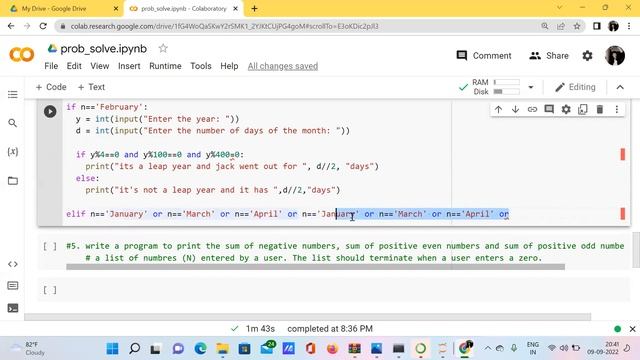Open browser three-dot menu
Viewport: 640px width, 360px height.
629,26
